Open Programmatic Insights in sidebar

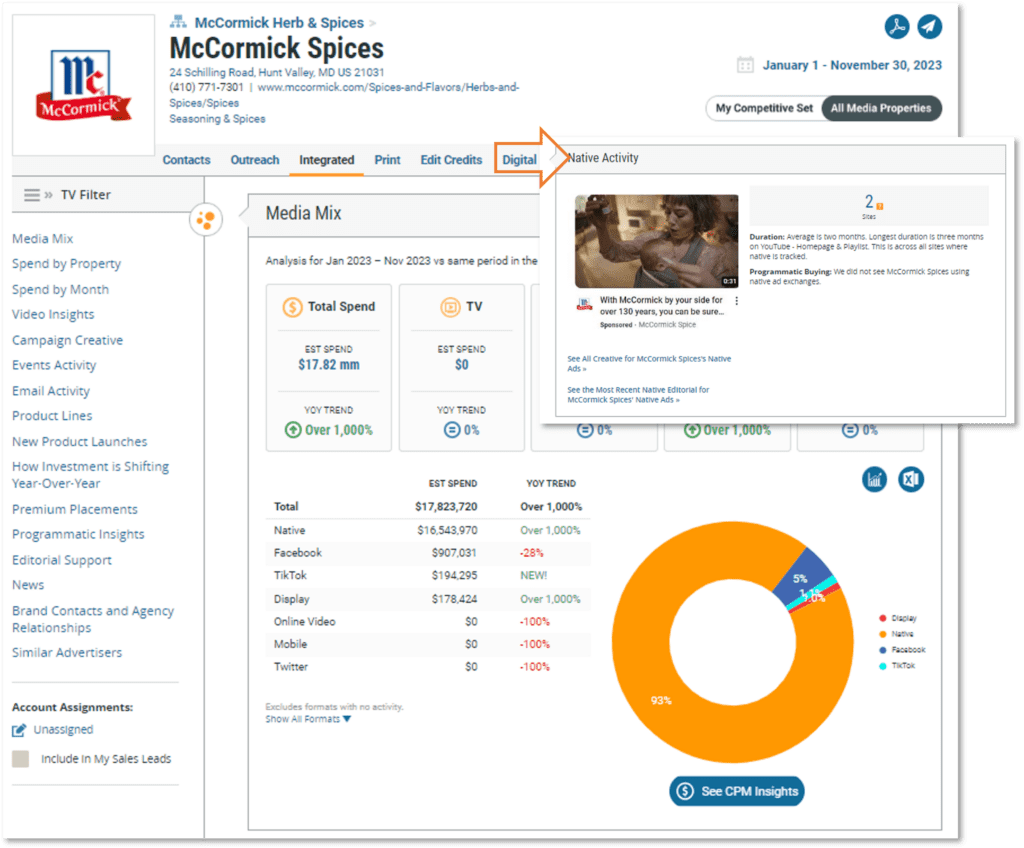pyautogui.click(x=78, y=534)
